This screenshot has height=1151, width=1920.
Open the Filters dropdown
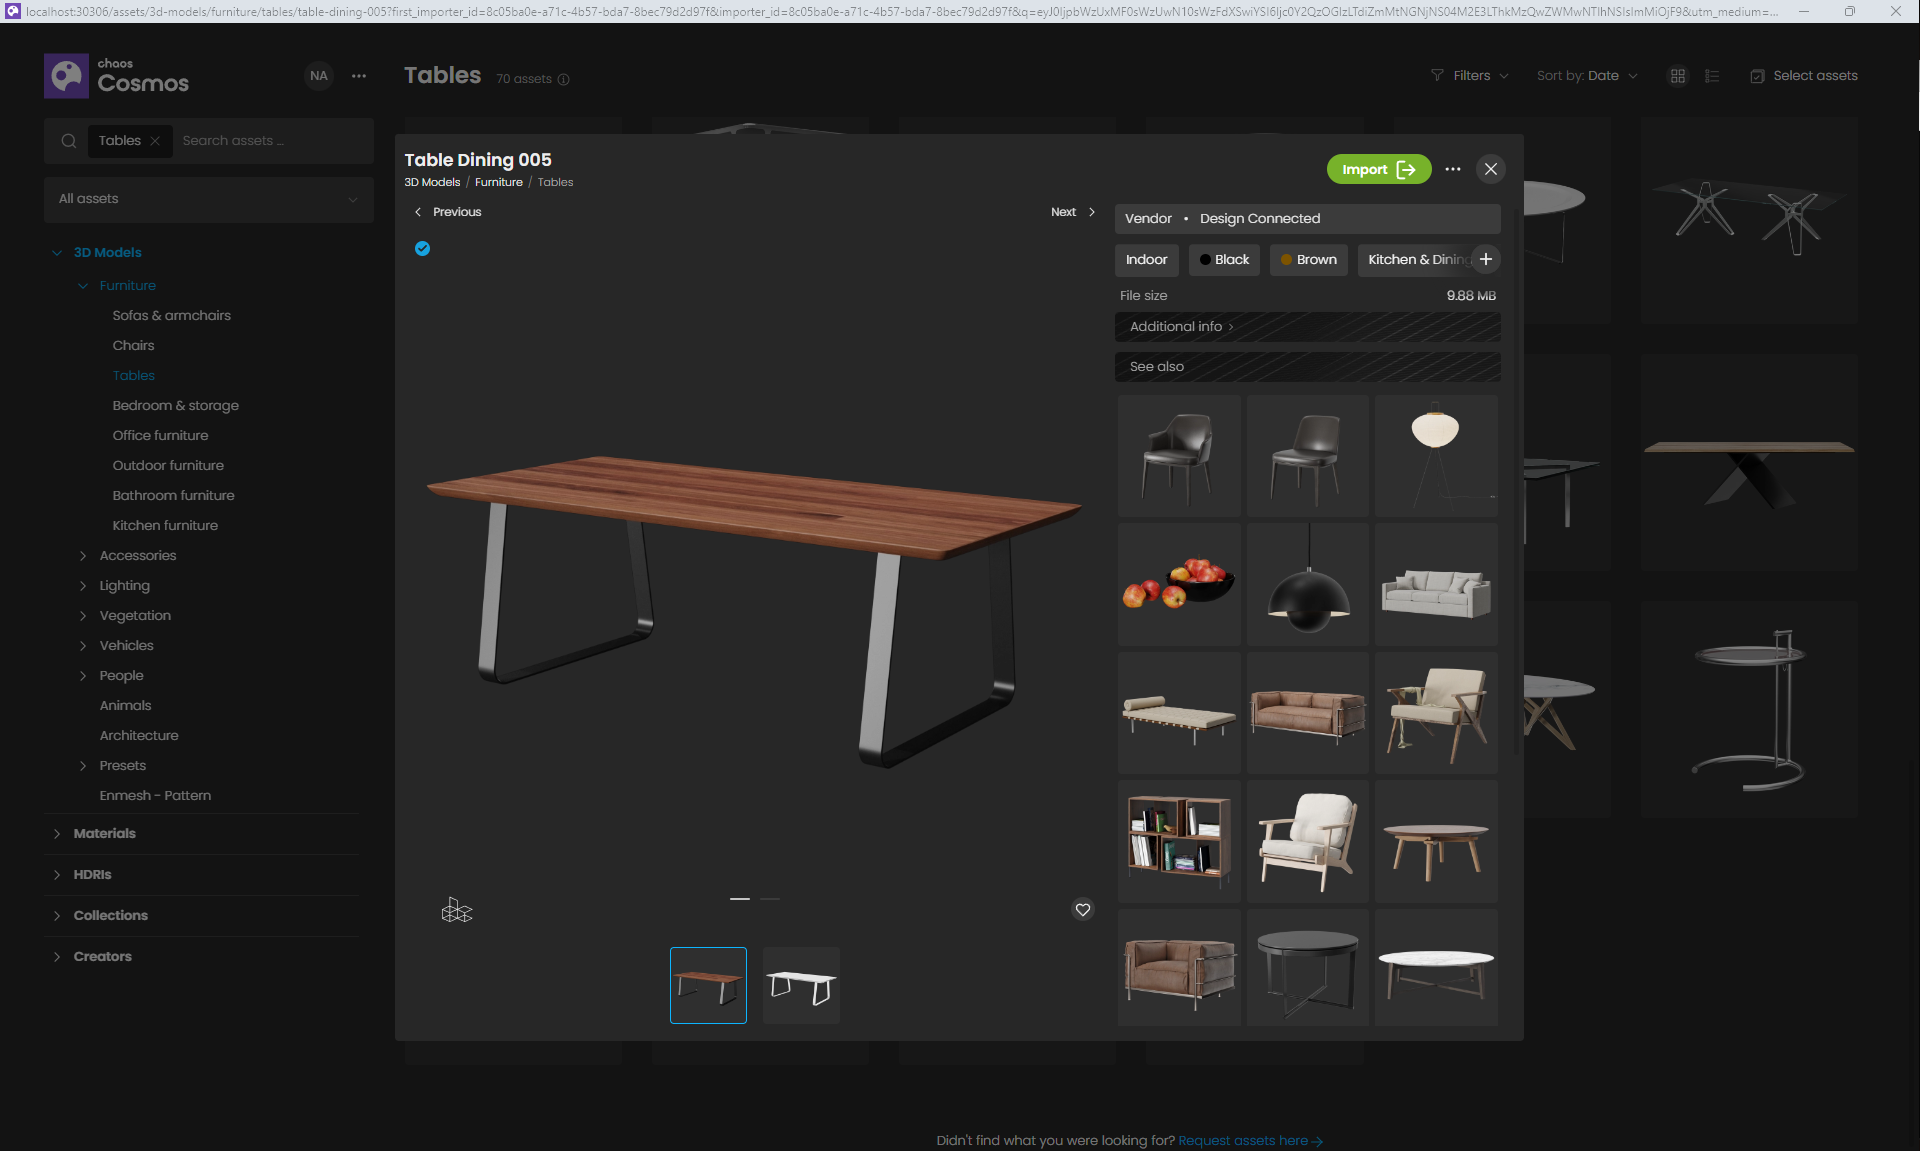point(1469,76)
